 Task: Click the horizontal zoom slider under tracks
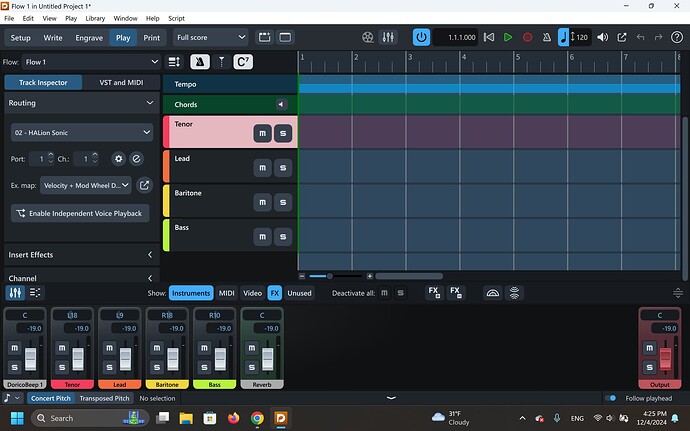pyautogui.click(x=336, y=276)
